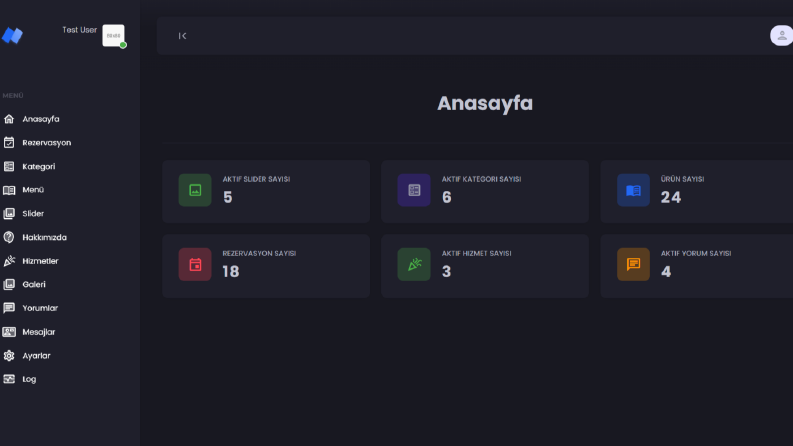Click the Log activity icon in the sidebar
793x446 pixels.
coord(9,379)
